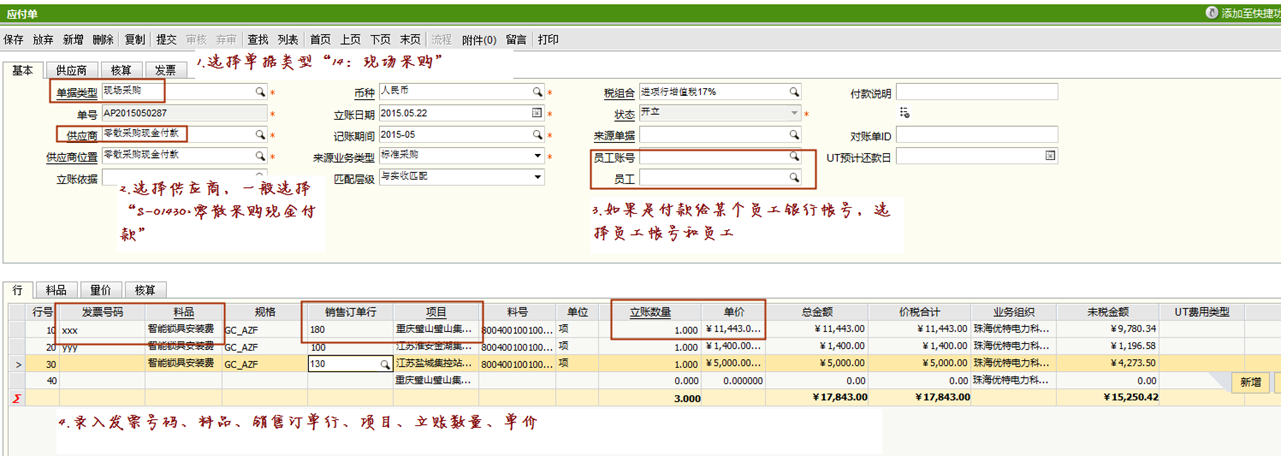Open the 员工账号 lookup magnifier icon
This screenshot has height=456, width=1281.
click(794, 156)
